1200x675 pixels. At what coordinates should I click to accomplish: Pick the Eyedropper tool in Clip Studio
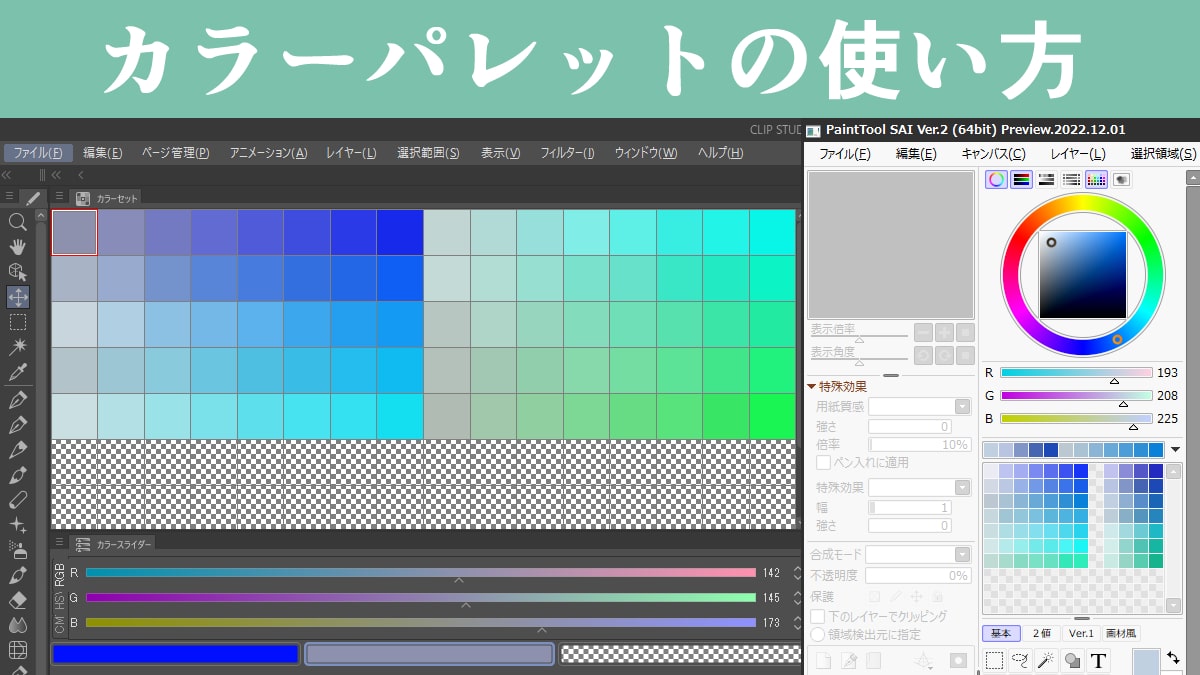tap(17, 372)
